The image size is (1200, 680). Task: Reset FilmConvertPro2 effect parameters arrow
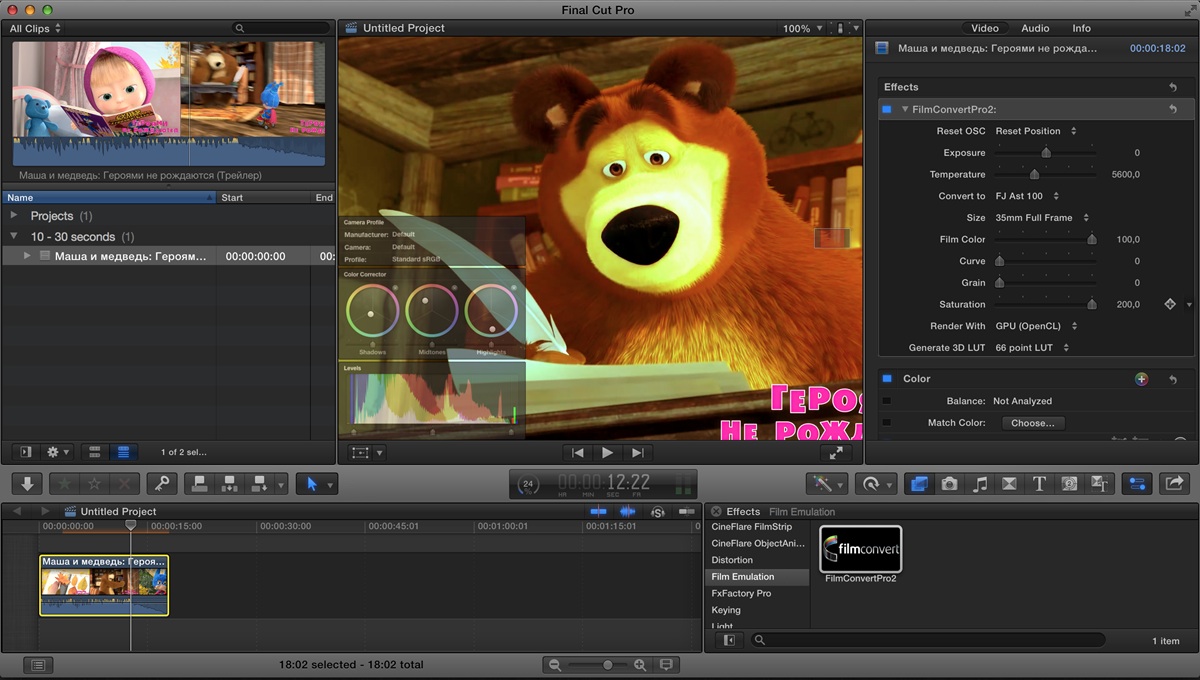coord(1173,109)
